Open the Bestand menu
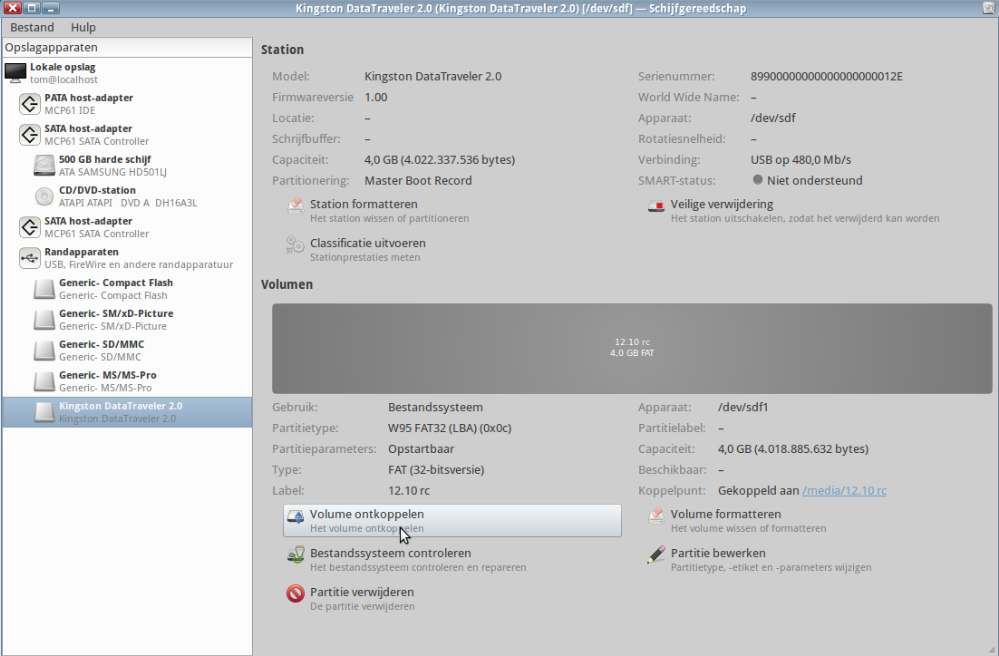The height and width of the screenshot is (656, 999). (x=32, y=27)
